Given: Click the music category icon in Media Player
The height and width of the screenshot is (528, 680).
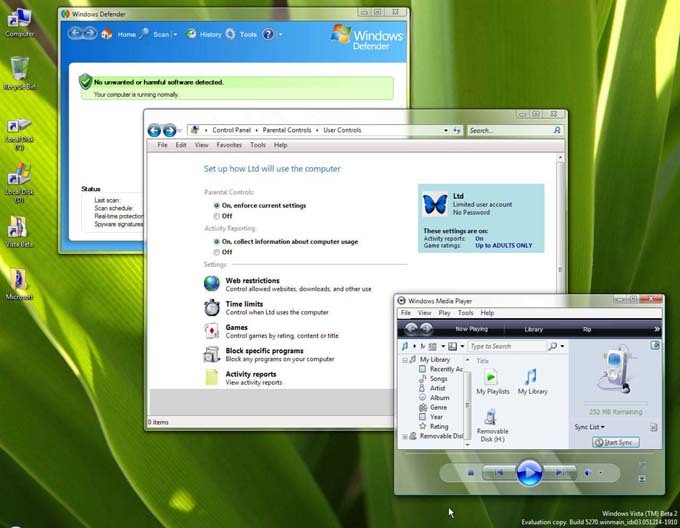Looking at the screenshot, I should point(405,346).
